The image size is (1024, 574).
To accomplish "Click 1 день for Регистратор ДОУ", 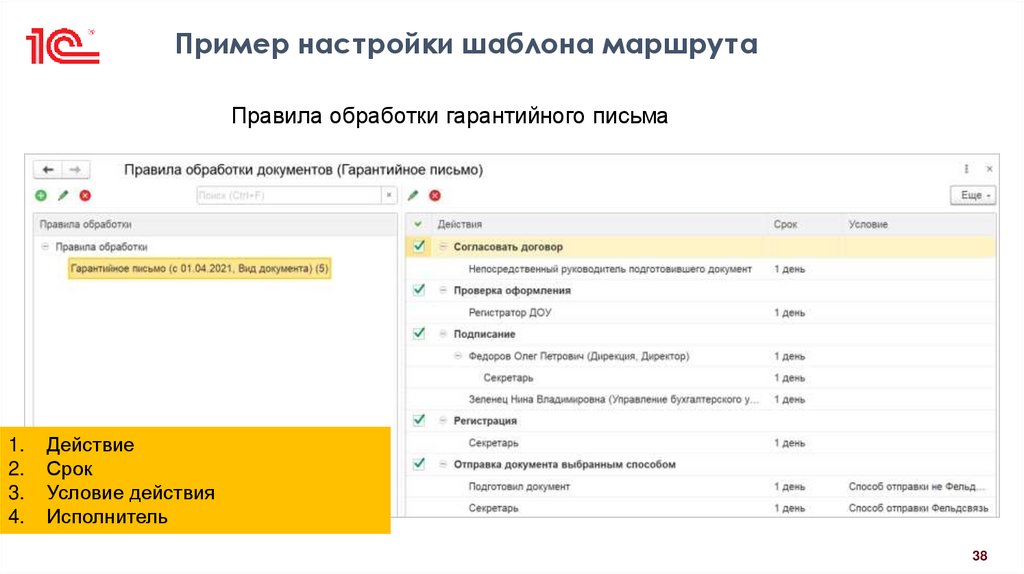I will pos(790,312).
